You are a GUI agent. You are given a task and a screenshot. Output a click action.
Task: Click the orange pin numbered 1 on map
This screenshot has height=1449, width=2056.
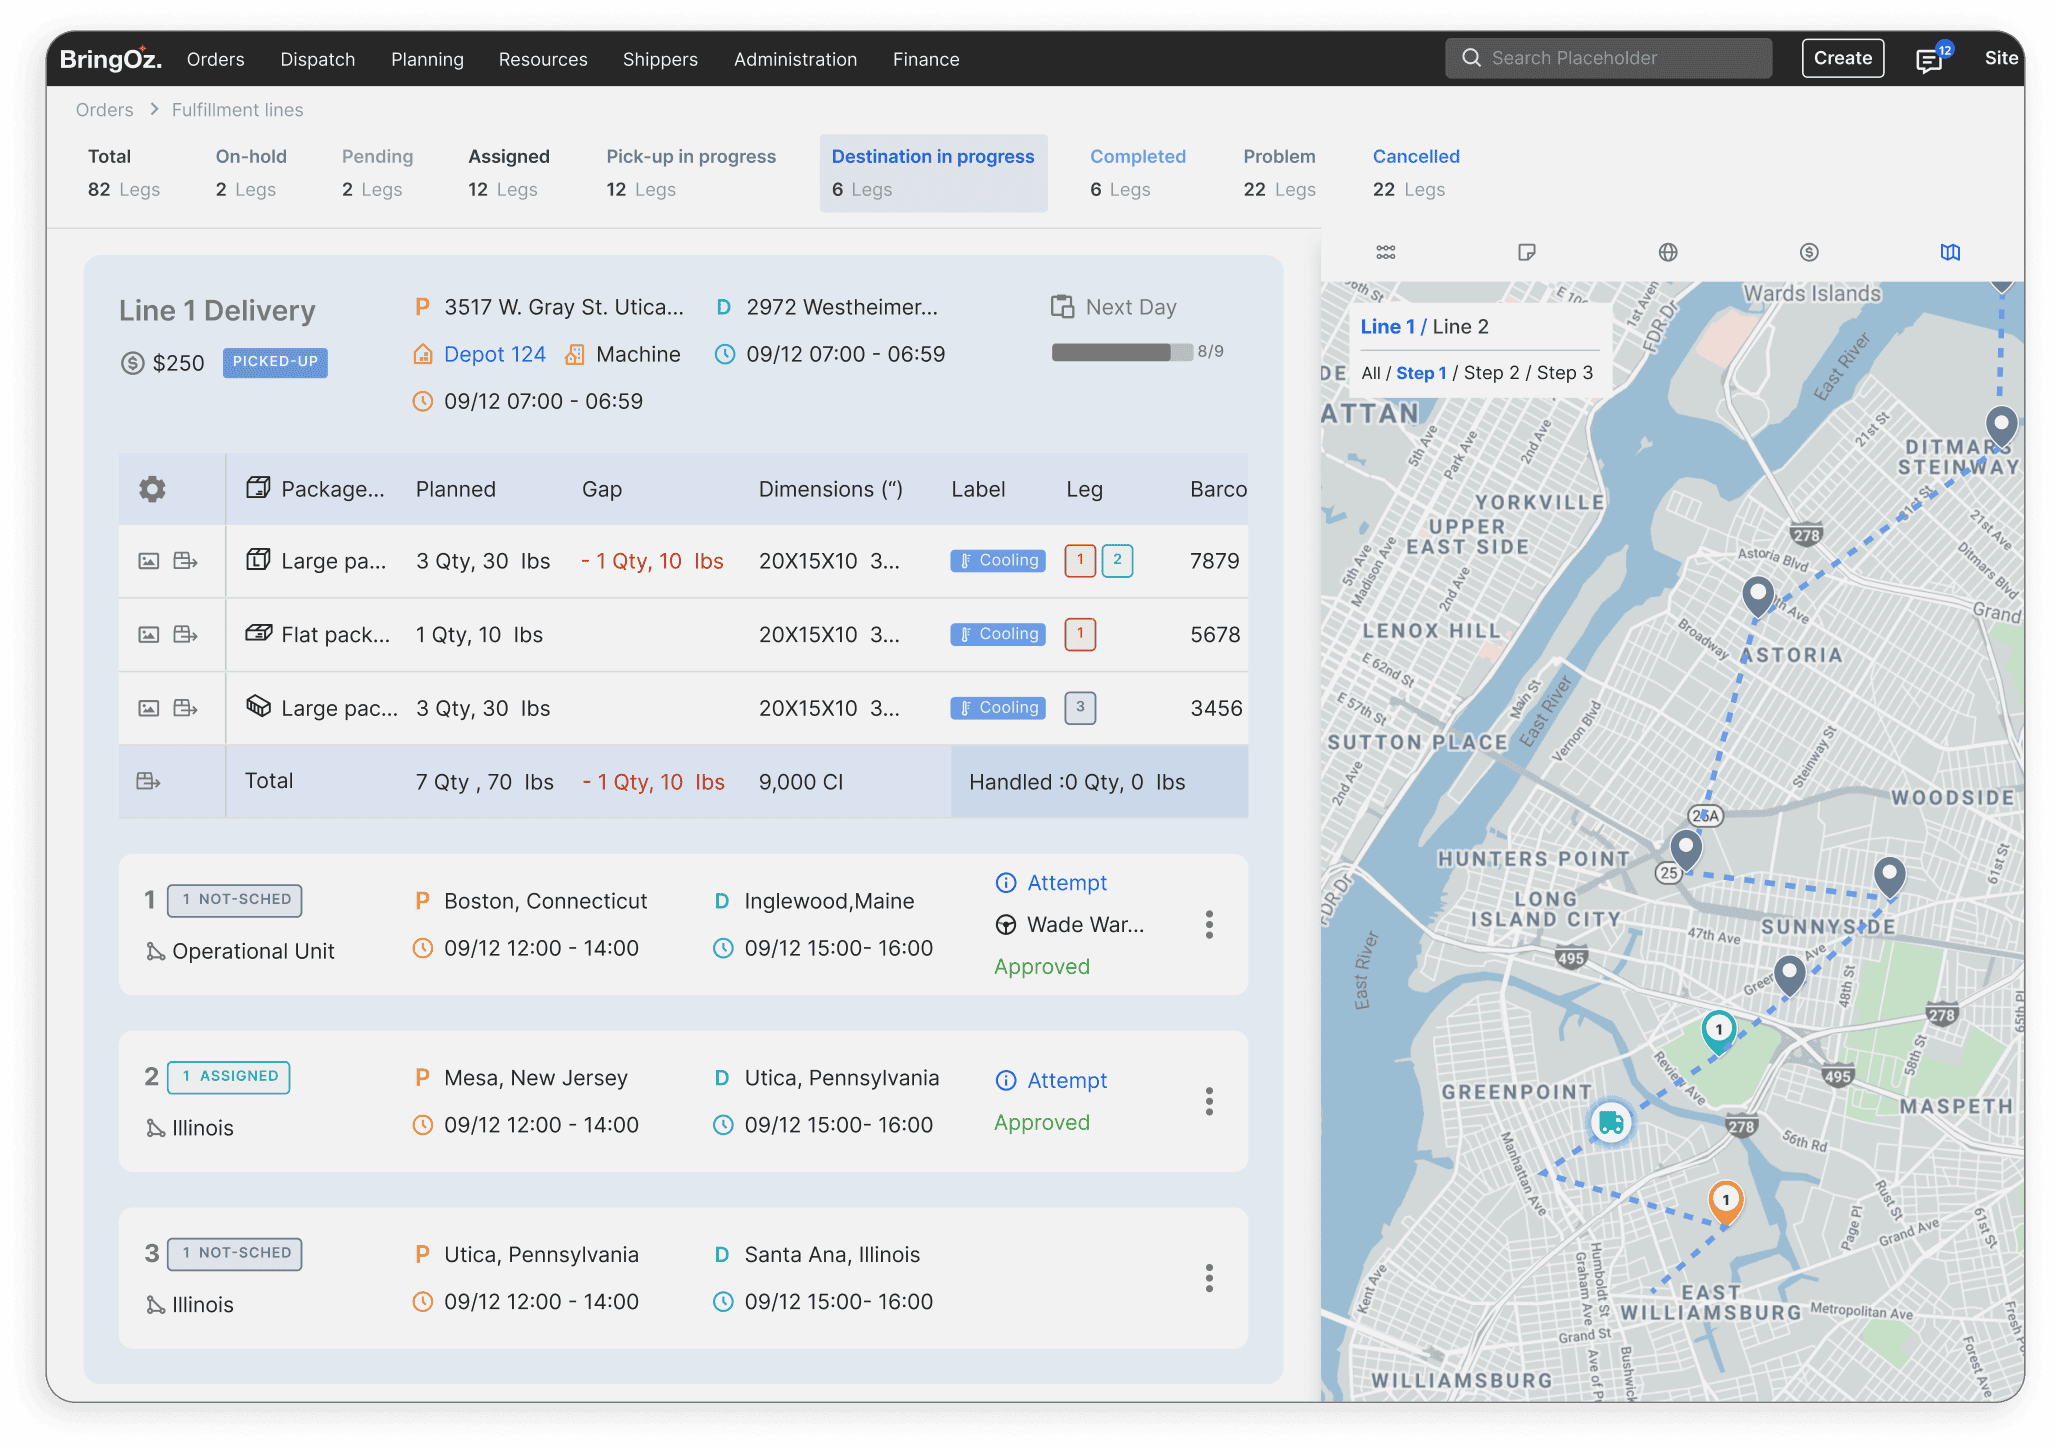point(1725,1201)
